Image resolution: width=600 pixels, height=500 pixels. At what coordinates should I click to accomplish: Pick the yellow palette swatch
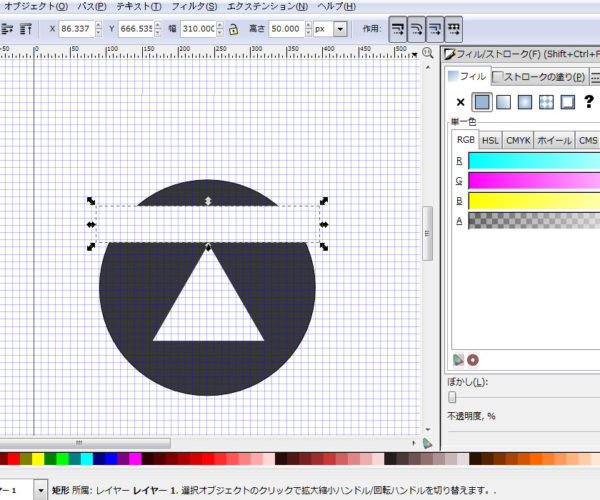(38, 459)
